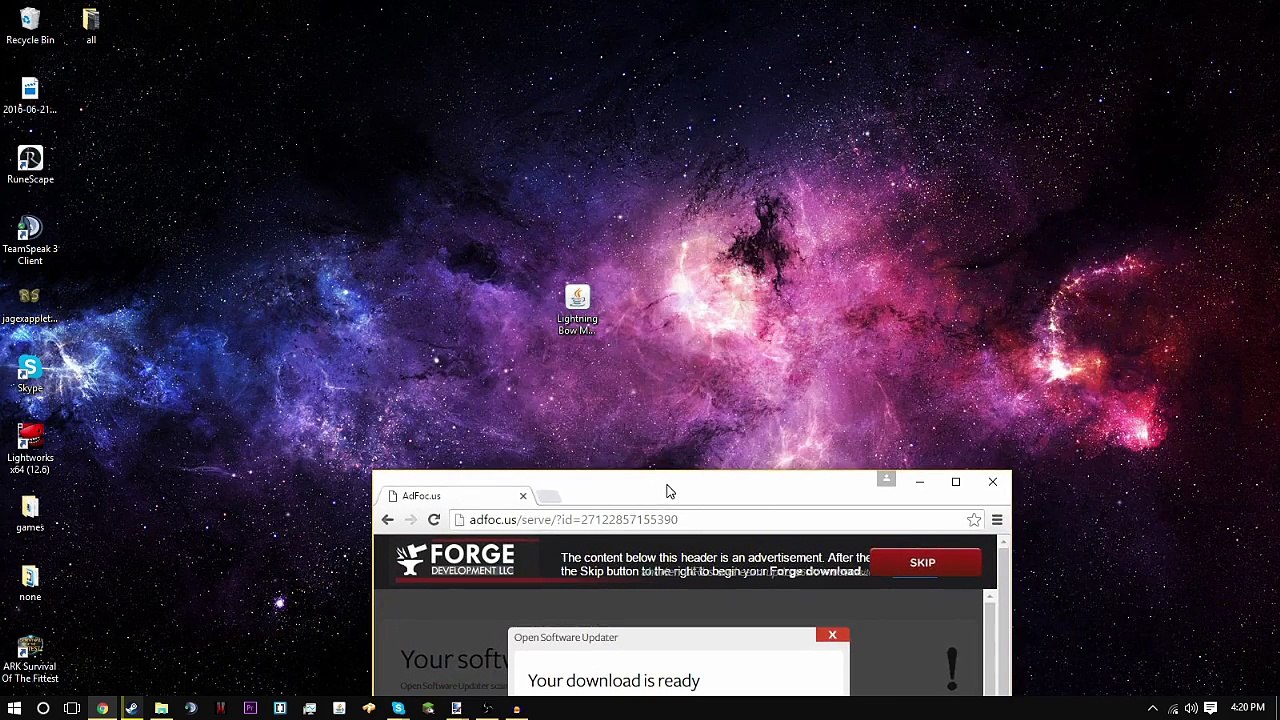The width and height of the screenshot is (1280, 720).
Task: Click the red SKIP button
Action: point(923,563)
